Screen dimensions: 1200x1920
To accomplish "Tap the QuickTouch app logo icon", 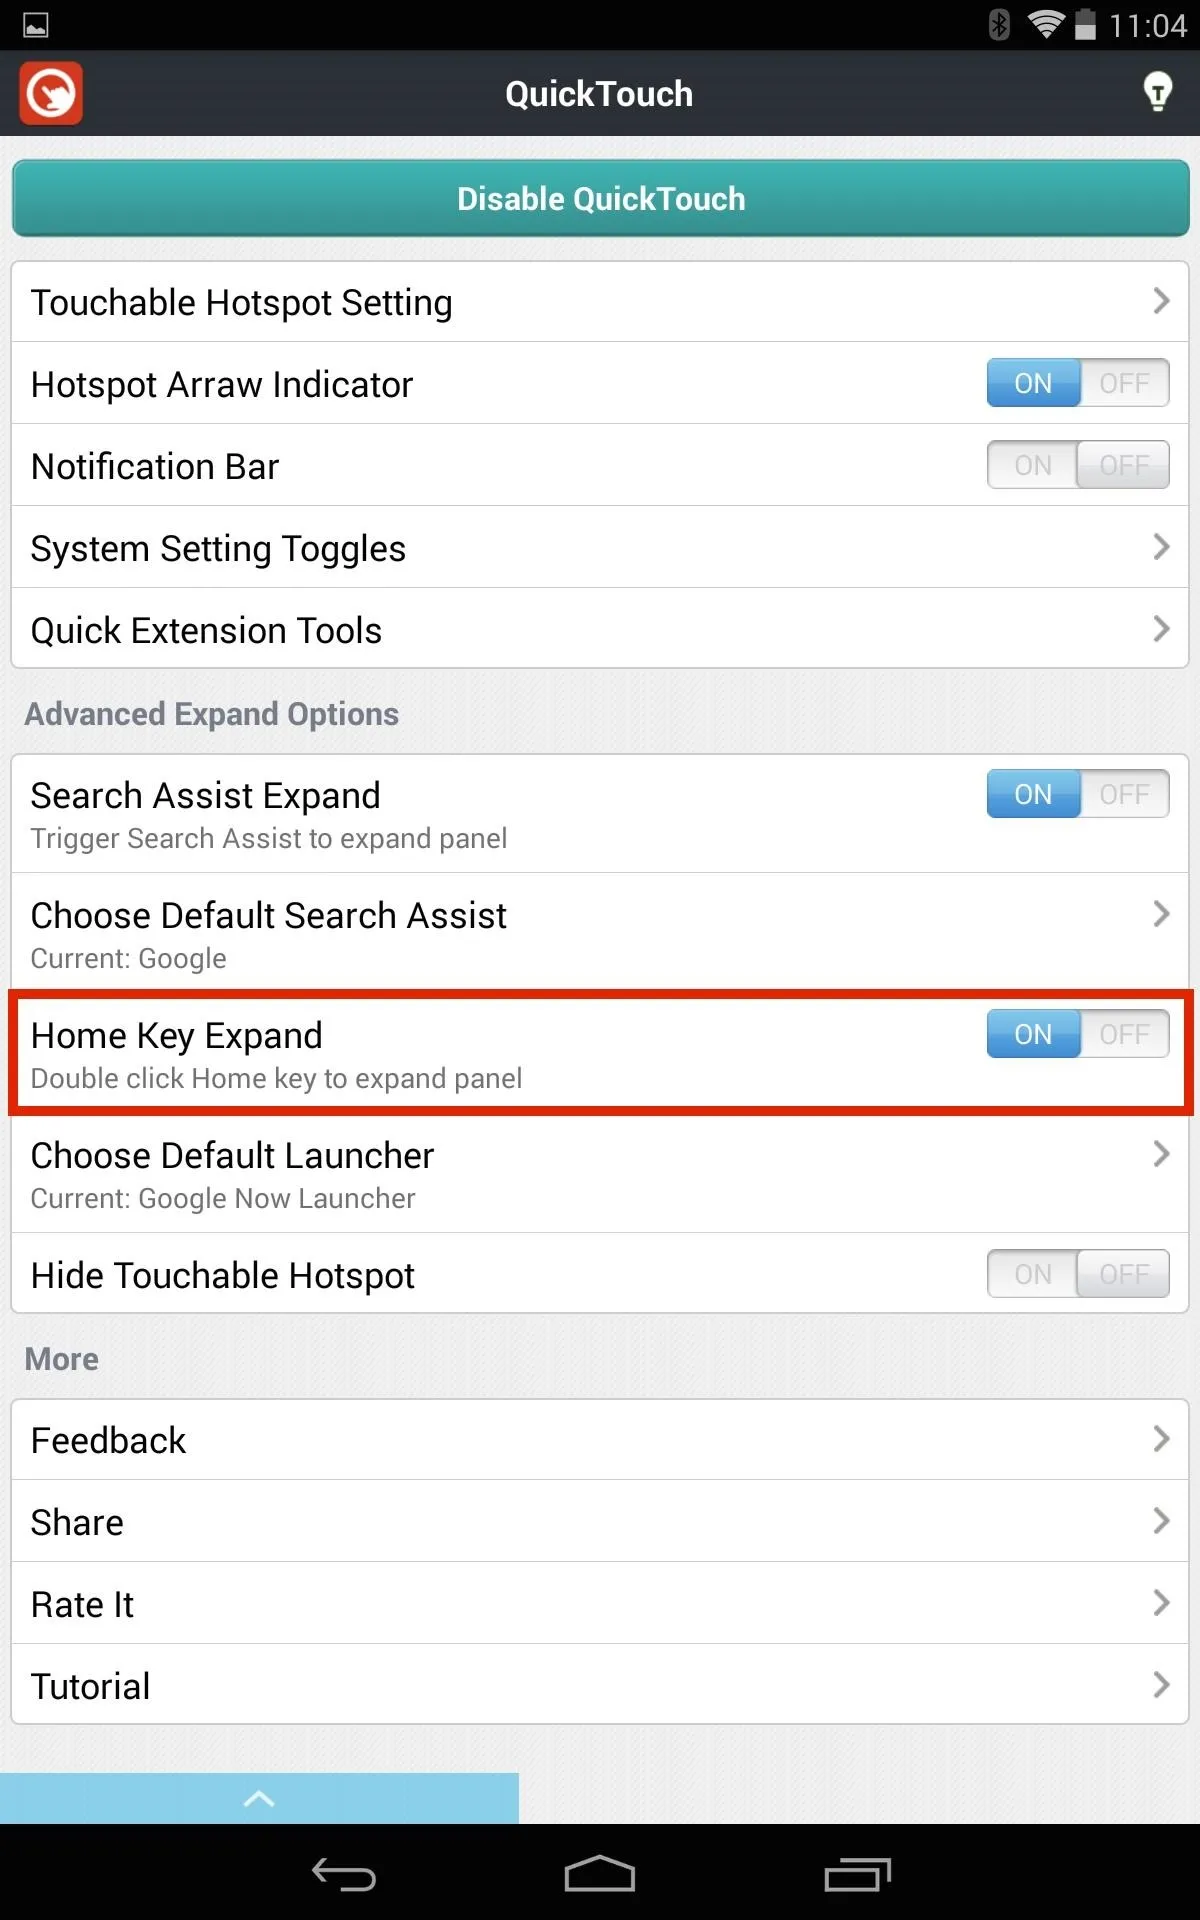I will click(51, 94).
